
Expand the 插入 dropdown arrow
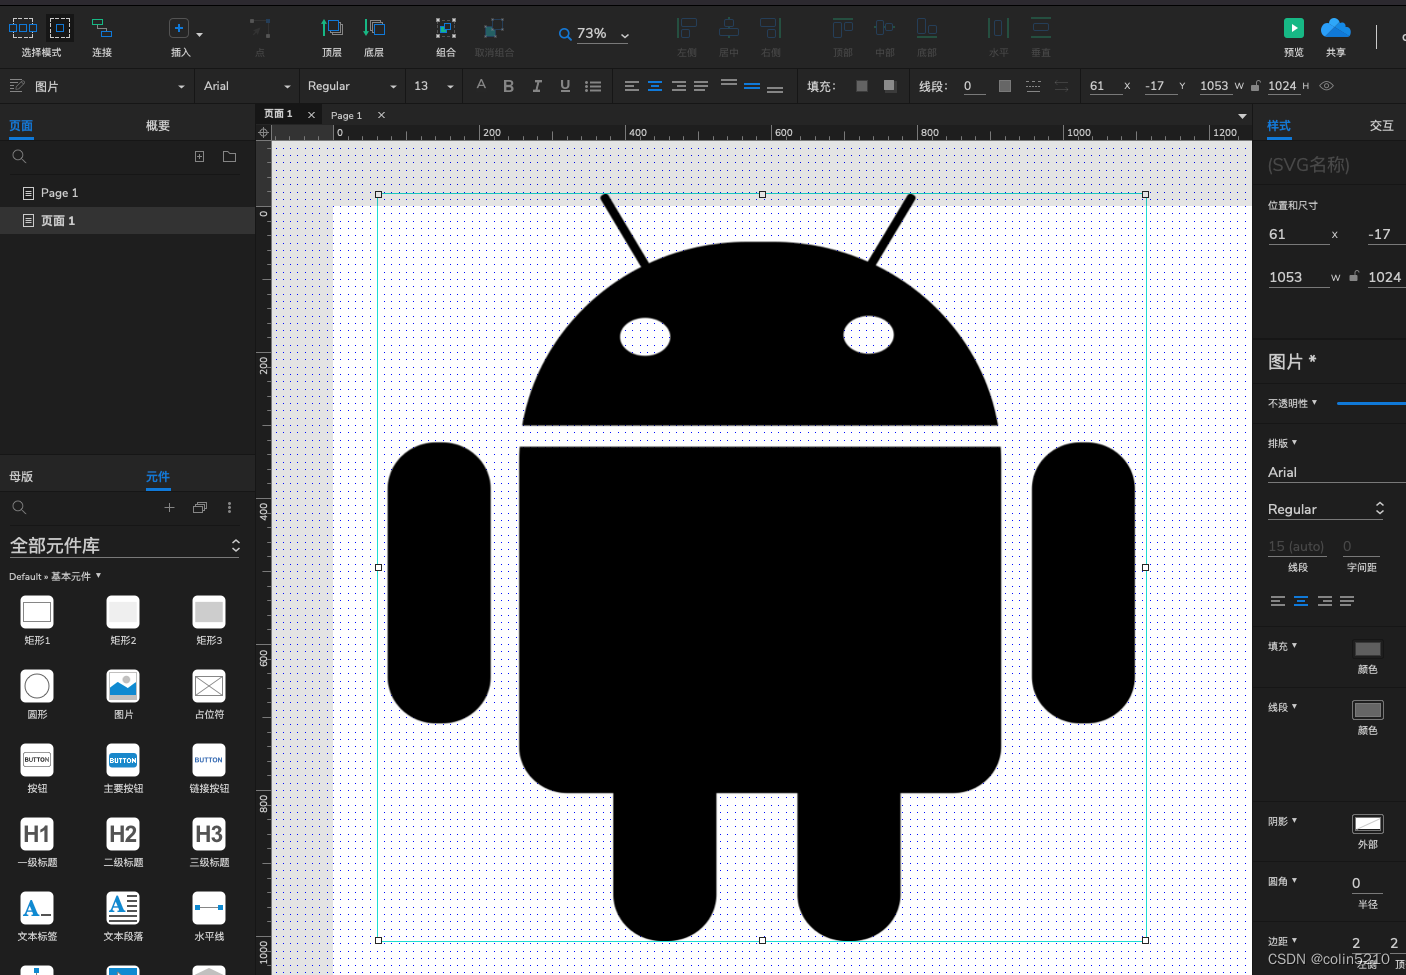point(199,35)
